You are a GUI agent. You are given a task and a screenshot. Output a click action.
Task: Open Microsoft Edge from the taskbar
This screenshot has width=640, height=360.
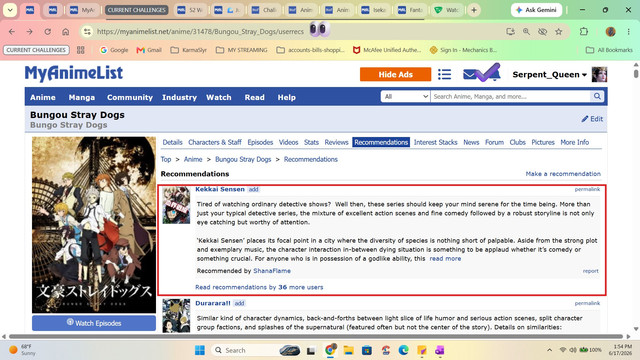[403, 350]
